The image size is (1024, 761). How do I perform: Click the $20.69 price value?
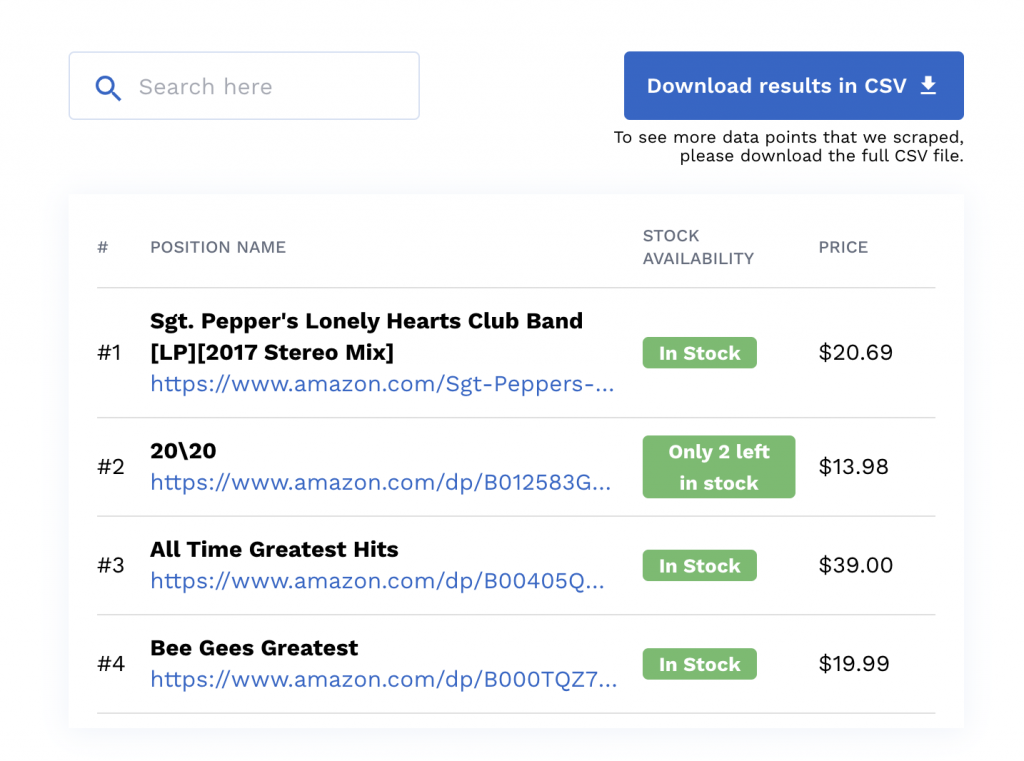[856, 352]
